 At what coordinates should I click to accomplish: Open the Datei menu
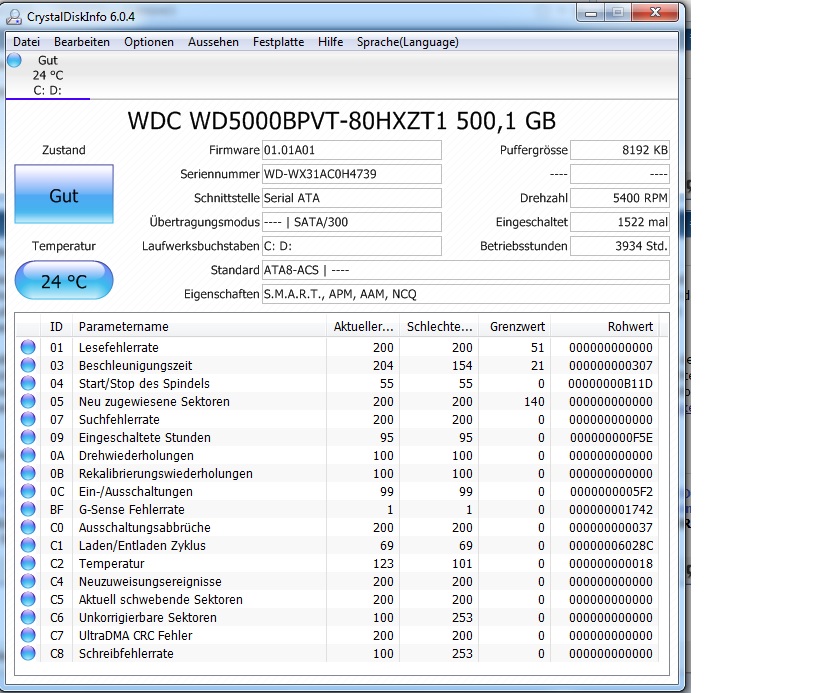point(26,42)
